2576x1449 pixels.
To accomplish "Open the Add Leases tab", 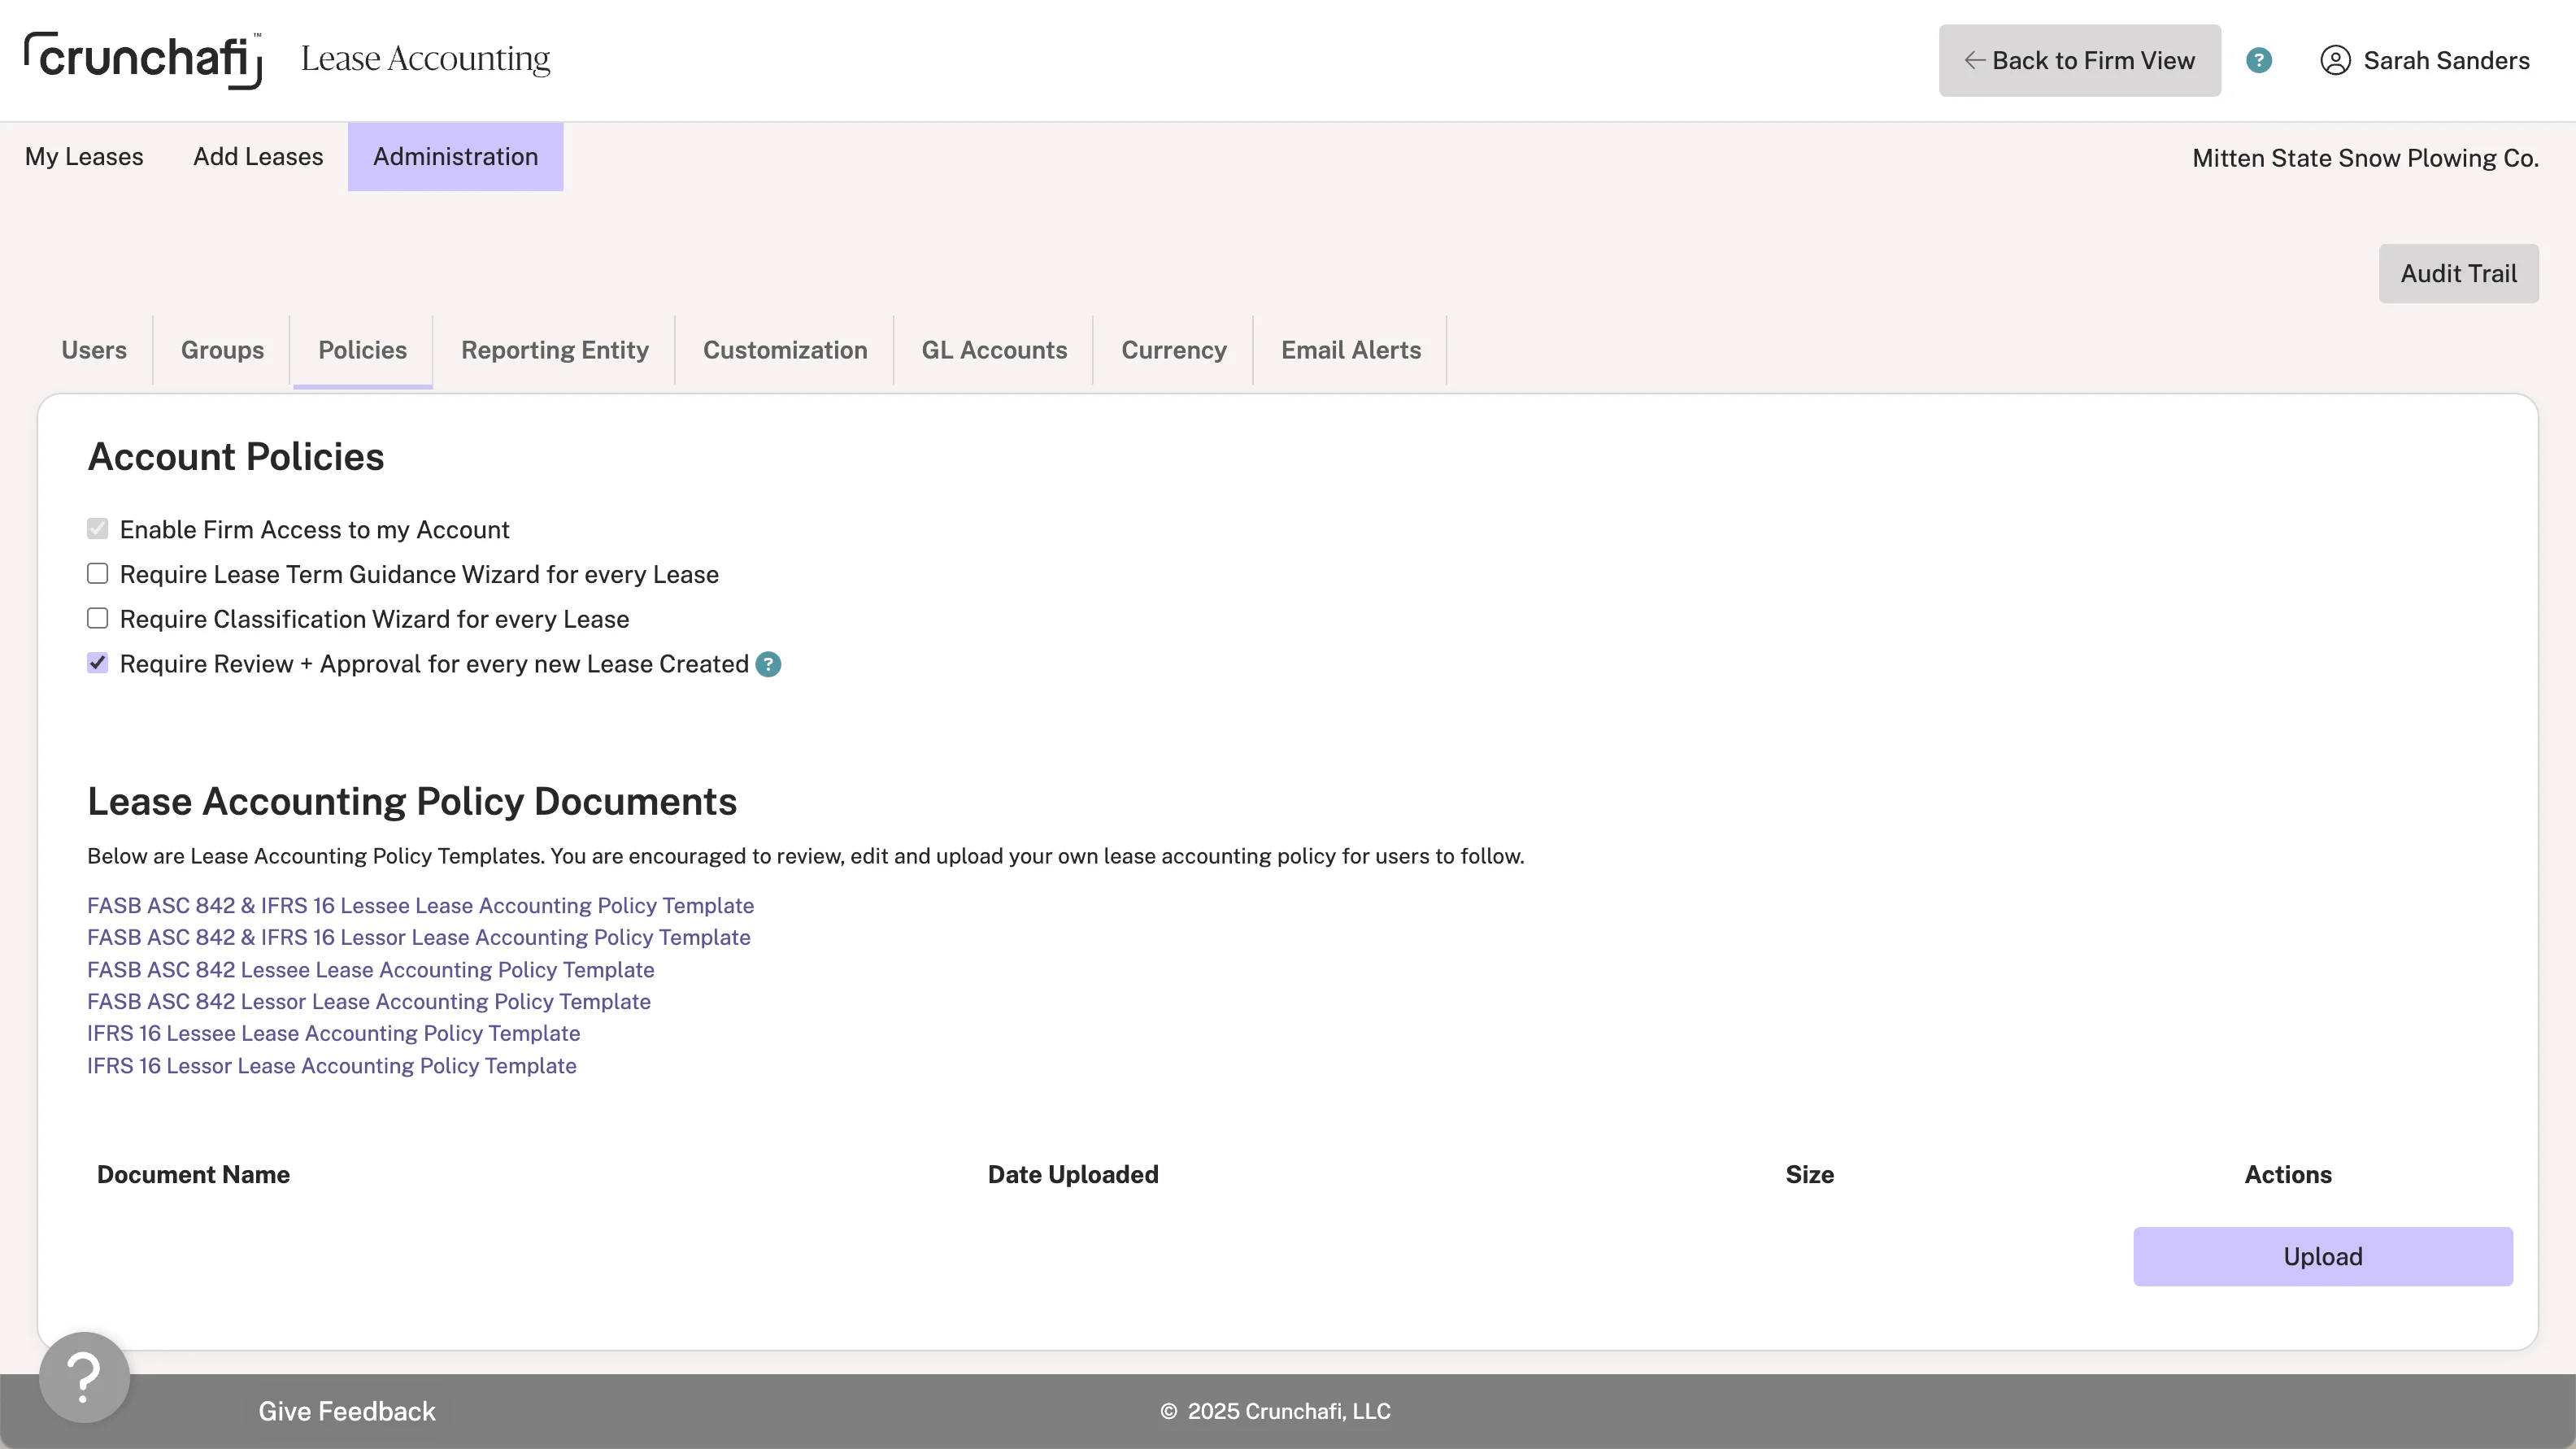I will coord(258,157).
